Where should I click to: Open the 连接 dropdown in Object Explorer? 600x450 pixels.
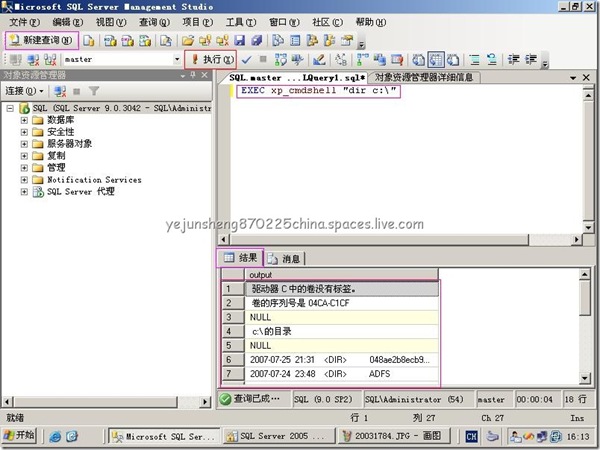[24, 91]
